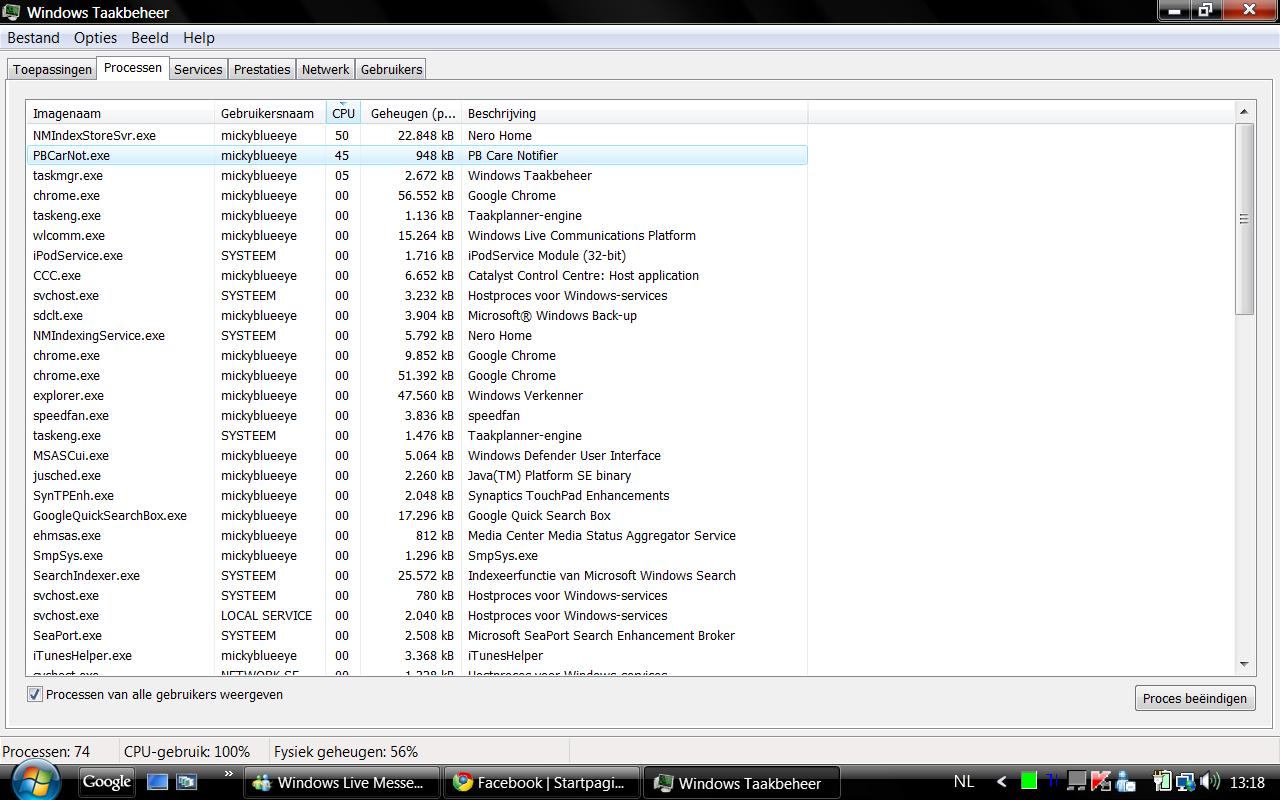Click the power plug battery tray icon

1161,782
